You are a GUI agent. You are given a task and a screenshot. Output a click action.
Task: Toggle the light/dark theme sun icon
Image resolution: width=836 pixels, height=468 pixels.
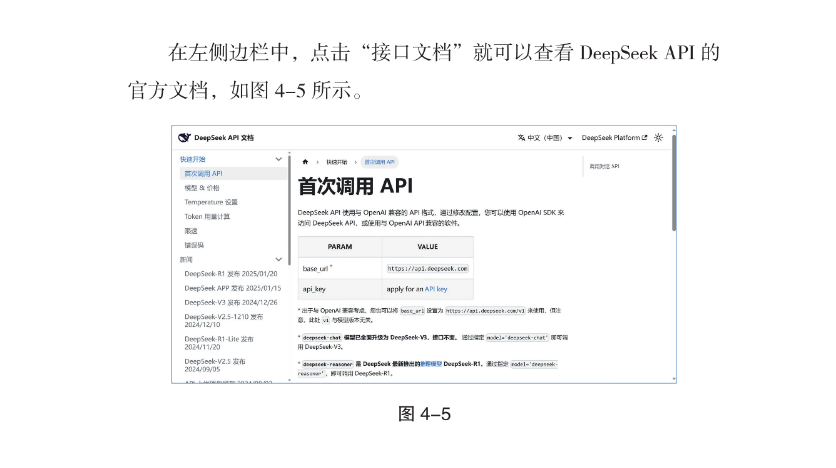(x=658, y=138)
